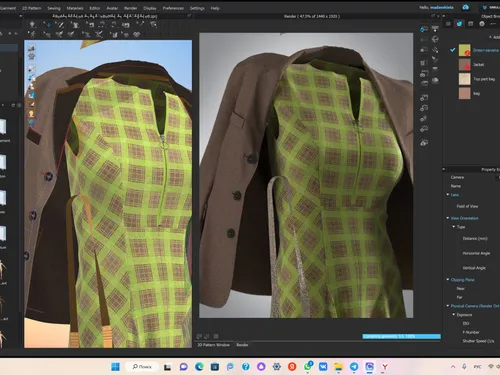Collapse the Clipping Plane section

(x=448, y=279)
